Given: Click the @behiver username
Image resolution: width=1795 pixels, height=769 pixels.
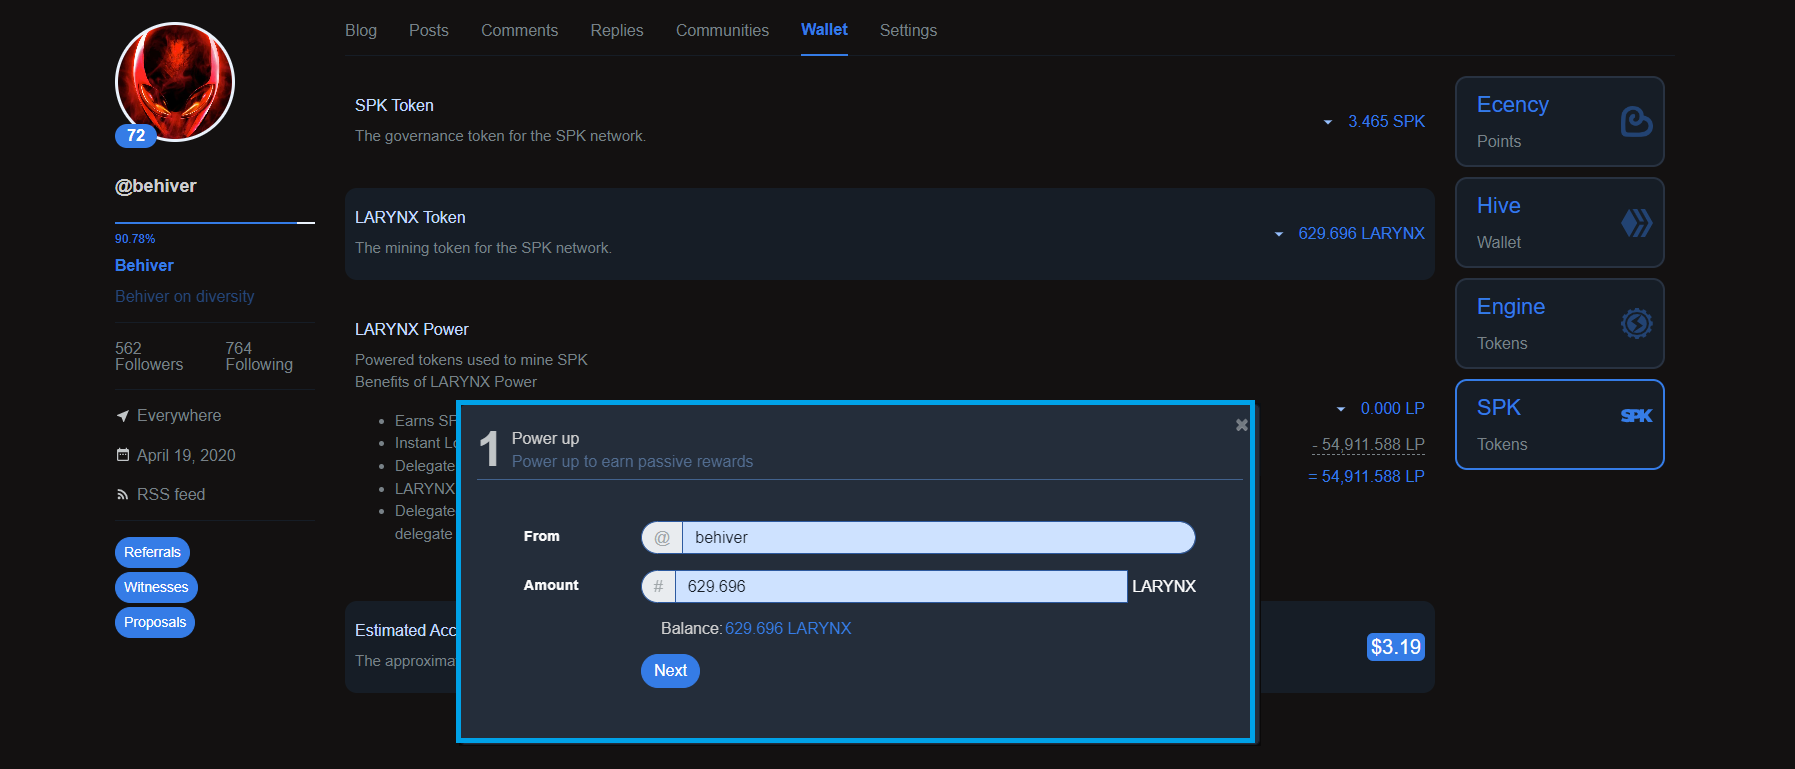Looking at the screenshot, I should (x=156, y=186).
